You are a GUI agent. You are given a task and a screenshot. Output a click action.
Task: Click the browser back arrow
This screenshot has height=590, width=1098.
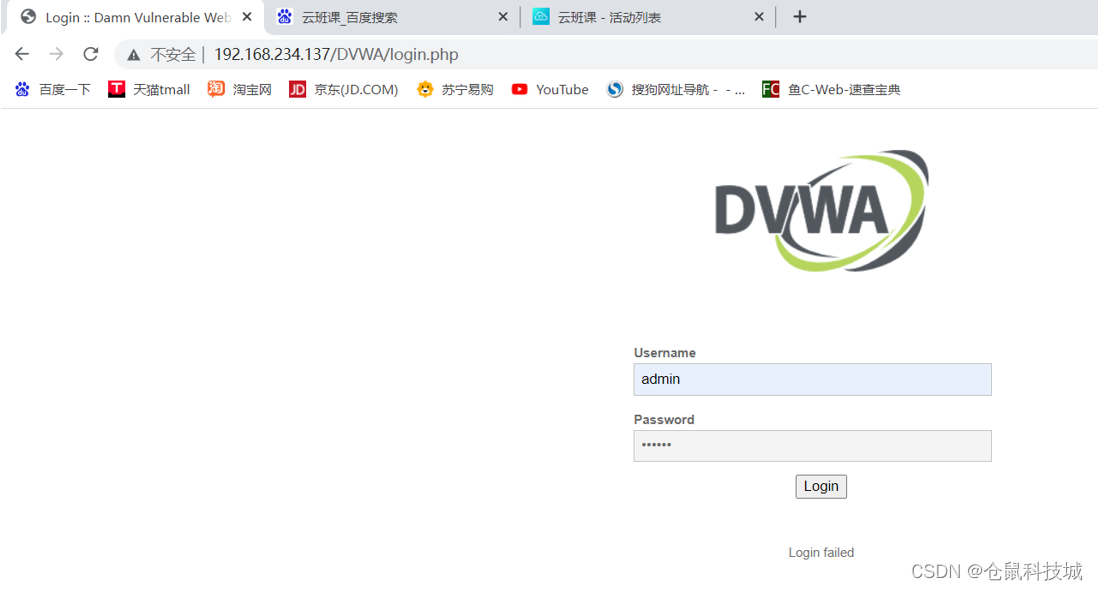pyautogui.click(x=22, y=54)
